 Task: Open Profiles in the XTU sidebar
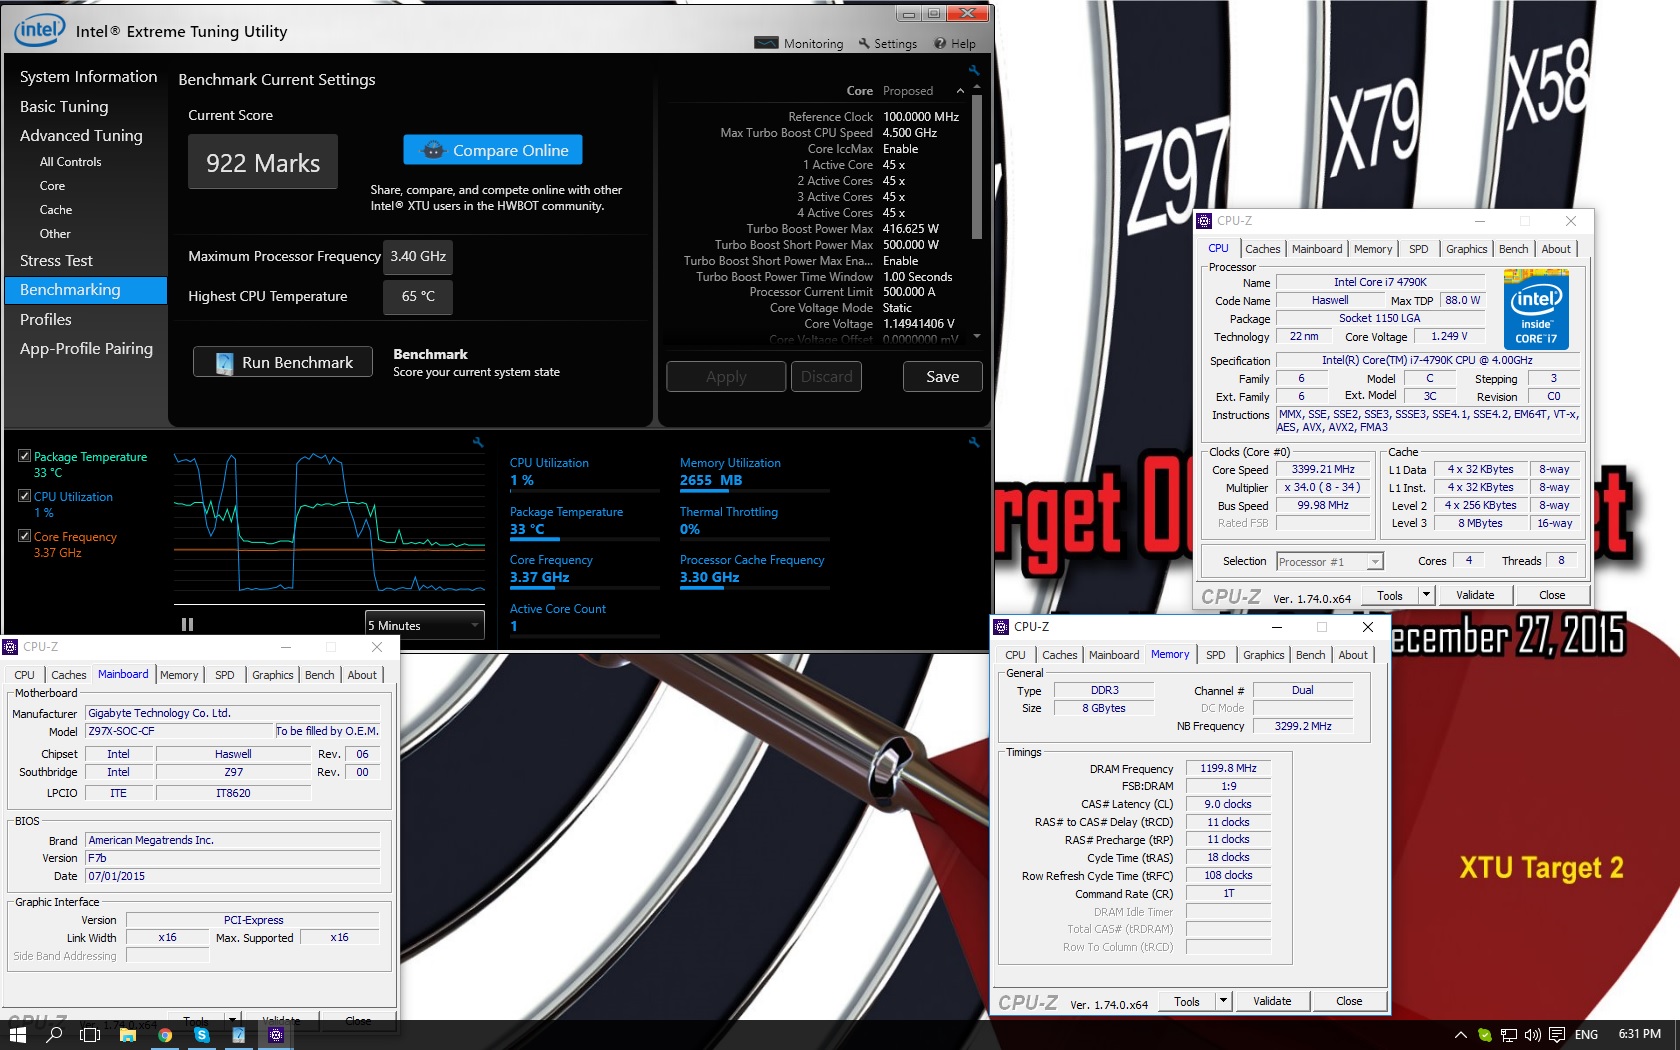46,320
